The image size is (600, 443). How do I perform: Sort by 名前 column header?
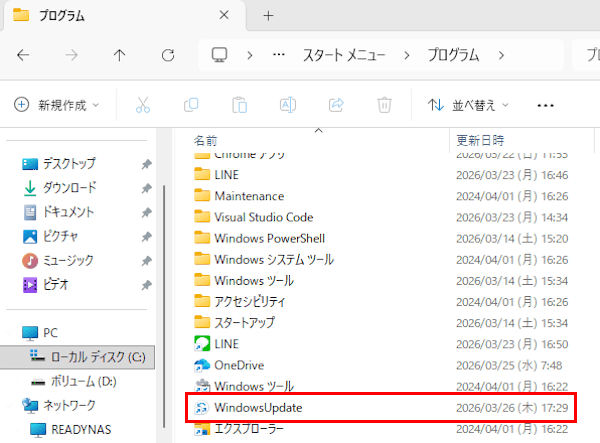click(x=205, y=141)
